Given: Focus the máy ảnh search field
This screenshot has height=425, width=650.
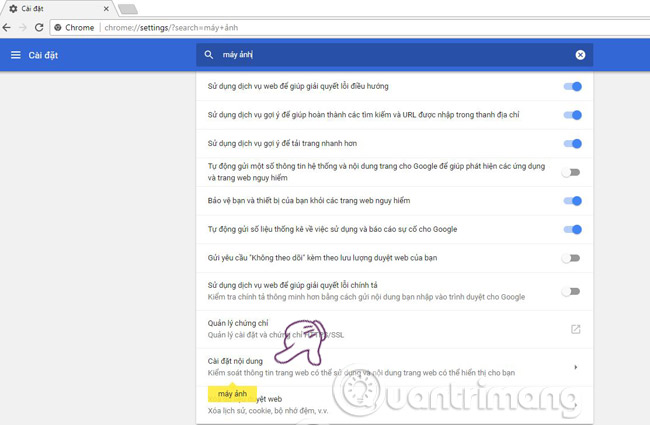Looking at the screenshot, I should (394, 55).
